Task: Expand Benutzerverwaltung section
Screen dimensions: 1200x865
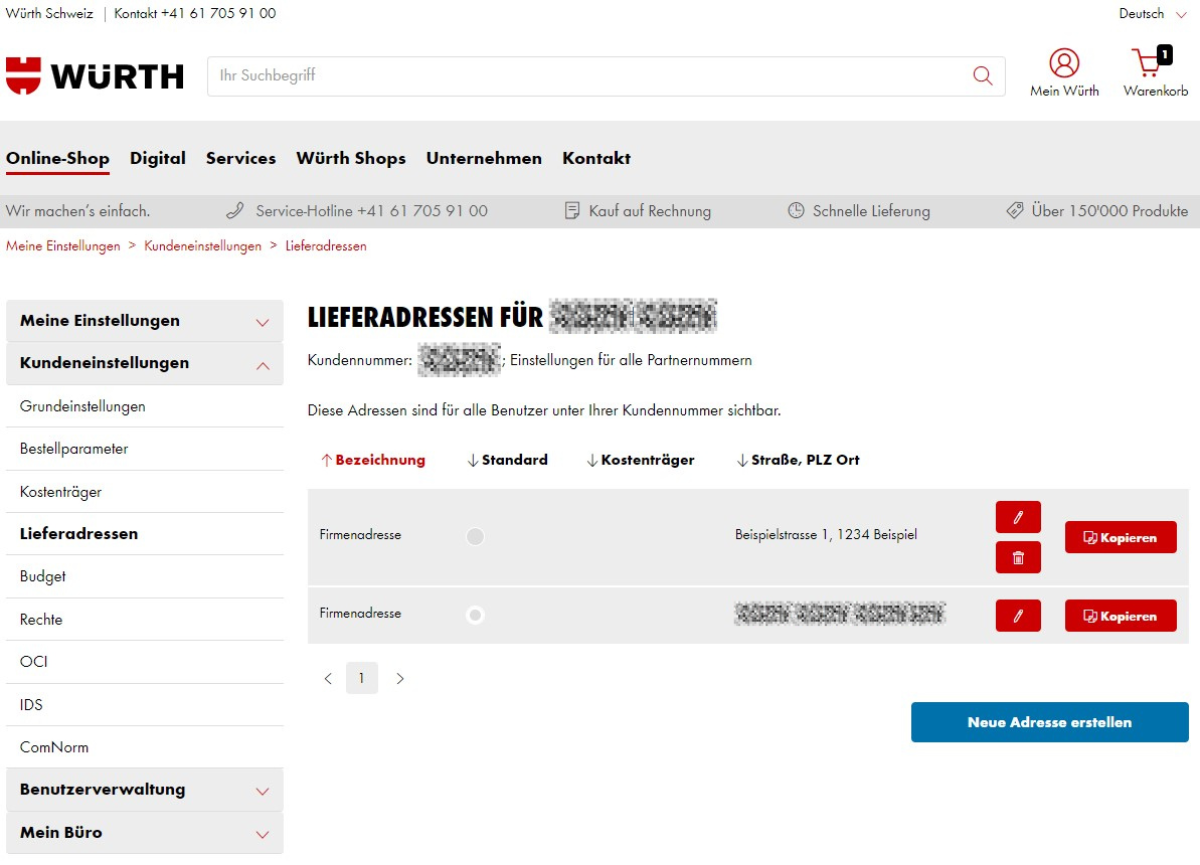Action: pos(145,790)
